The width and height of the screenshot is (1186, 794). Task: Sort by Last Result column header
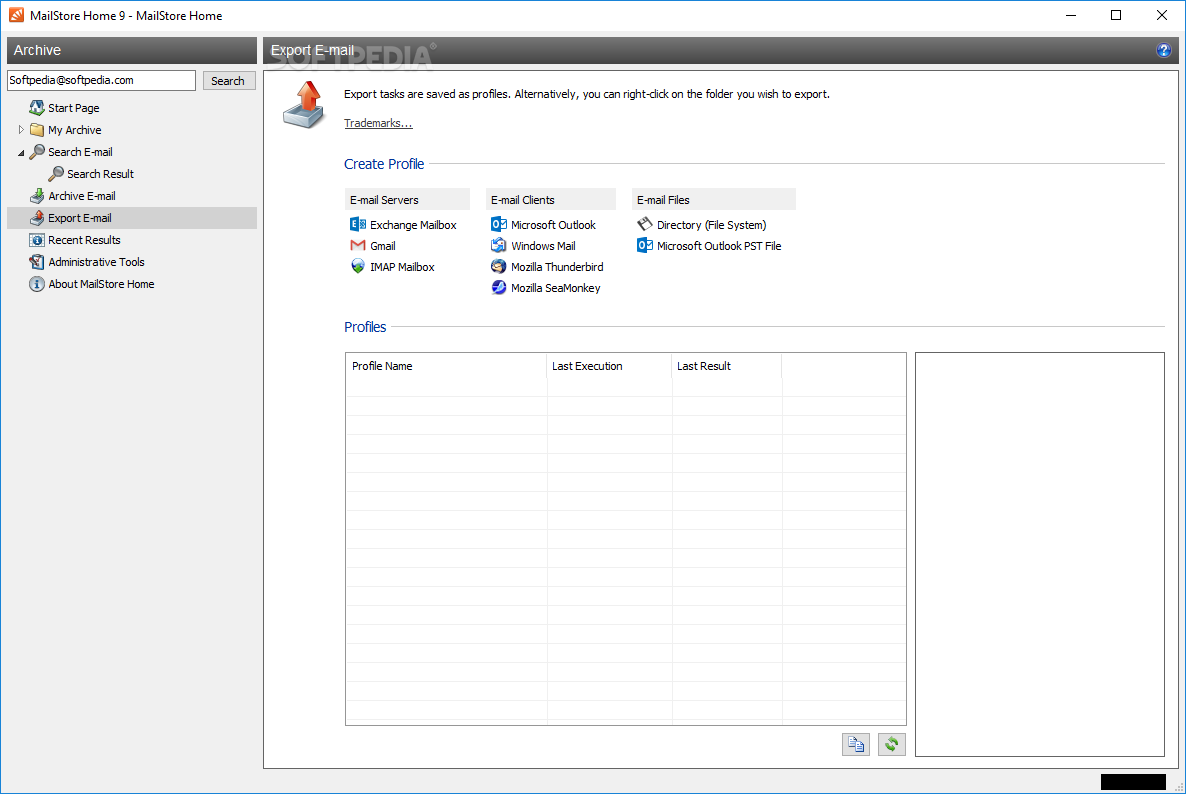pyautogui.click(x=727, y=366)
